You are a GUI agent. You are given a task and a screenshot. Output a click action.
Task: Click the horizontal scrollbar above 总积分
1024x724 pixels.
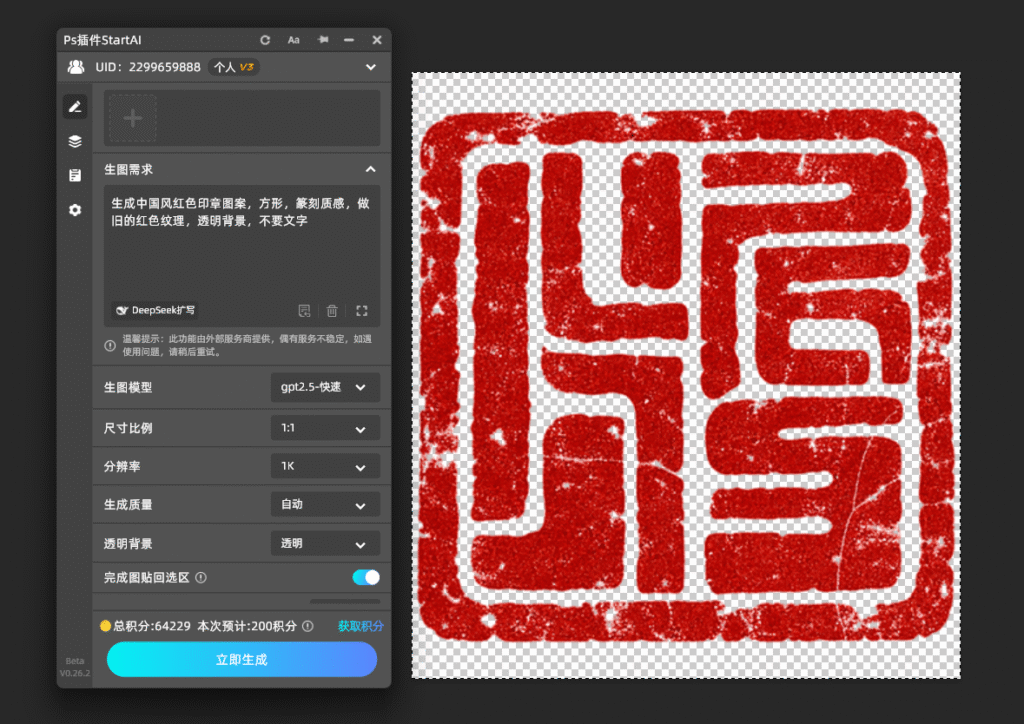pyautogui.click(x=345, y=601)
